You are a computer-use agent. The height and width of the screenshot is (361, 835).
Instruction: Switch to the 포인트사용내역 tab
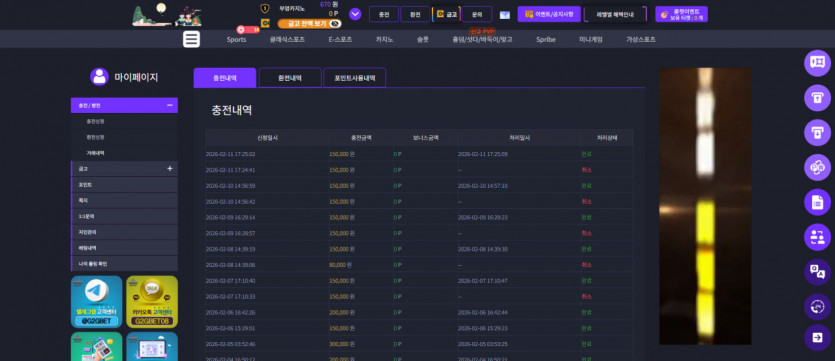point(355,78)
